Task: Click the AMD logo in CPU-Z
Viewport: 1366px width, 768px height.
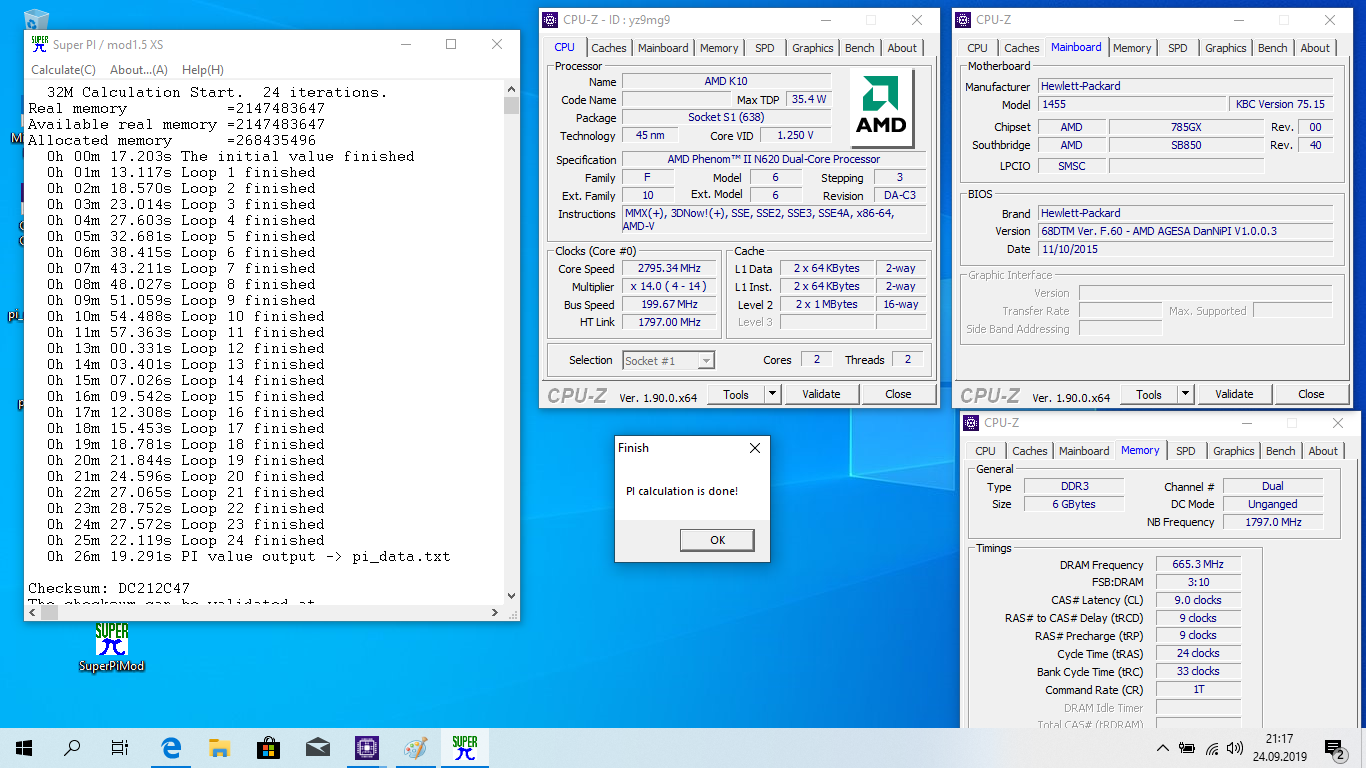Action: [x=881, y=108]
